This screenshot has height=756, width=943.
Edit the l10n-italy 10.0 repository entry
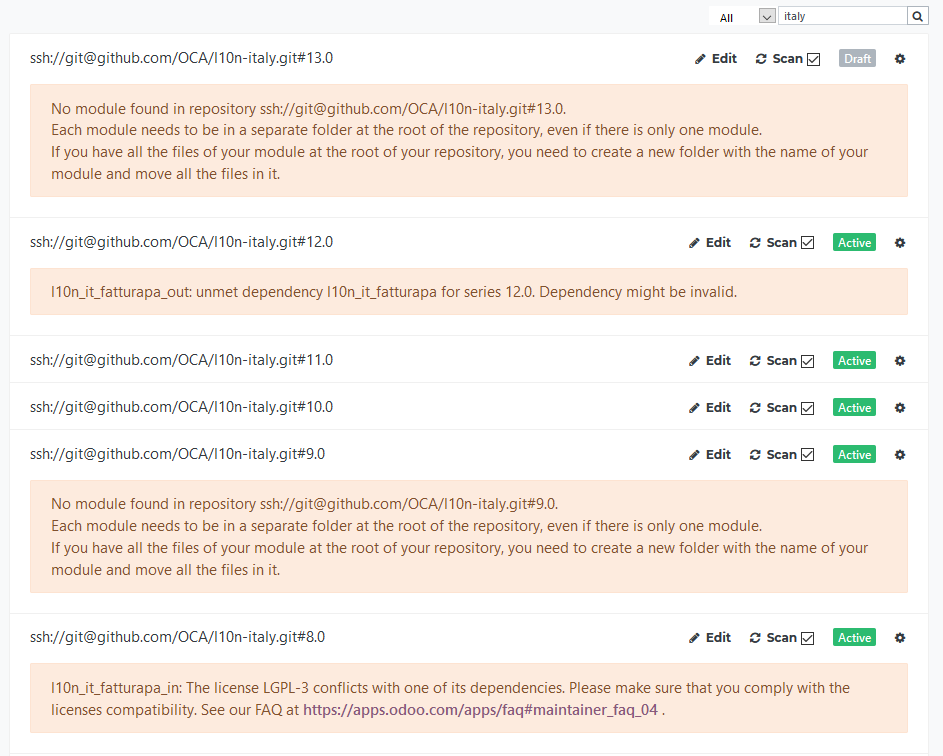pos(710,408)
